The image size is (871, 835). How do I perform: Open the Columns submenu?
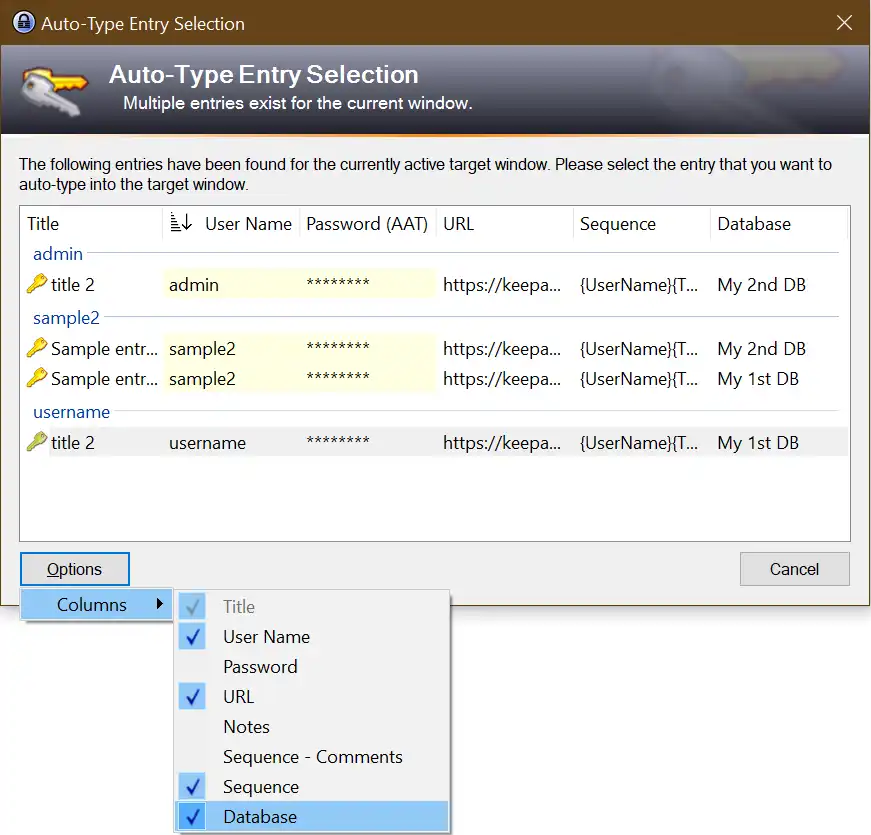97,604
